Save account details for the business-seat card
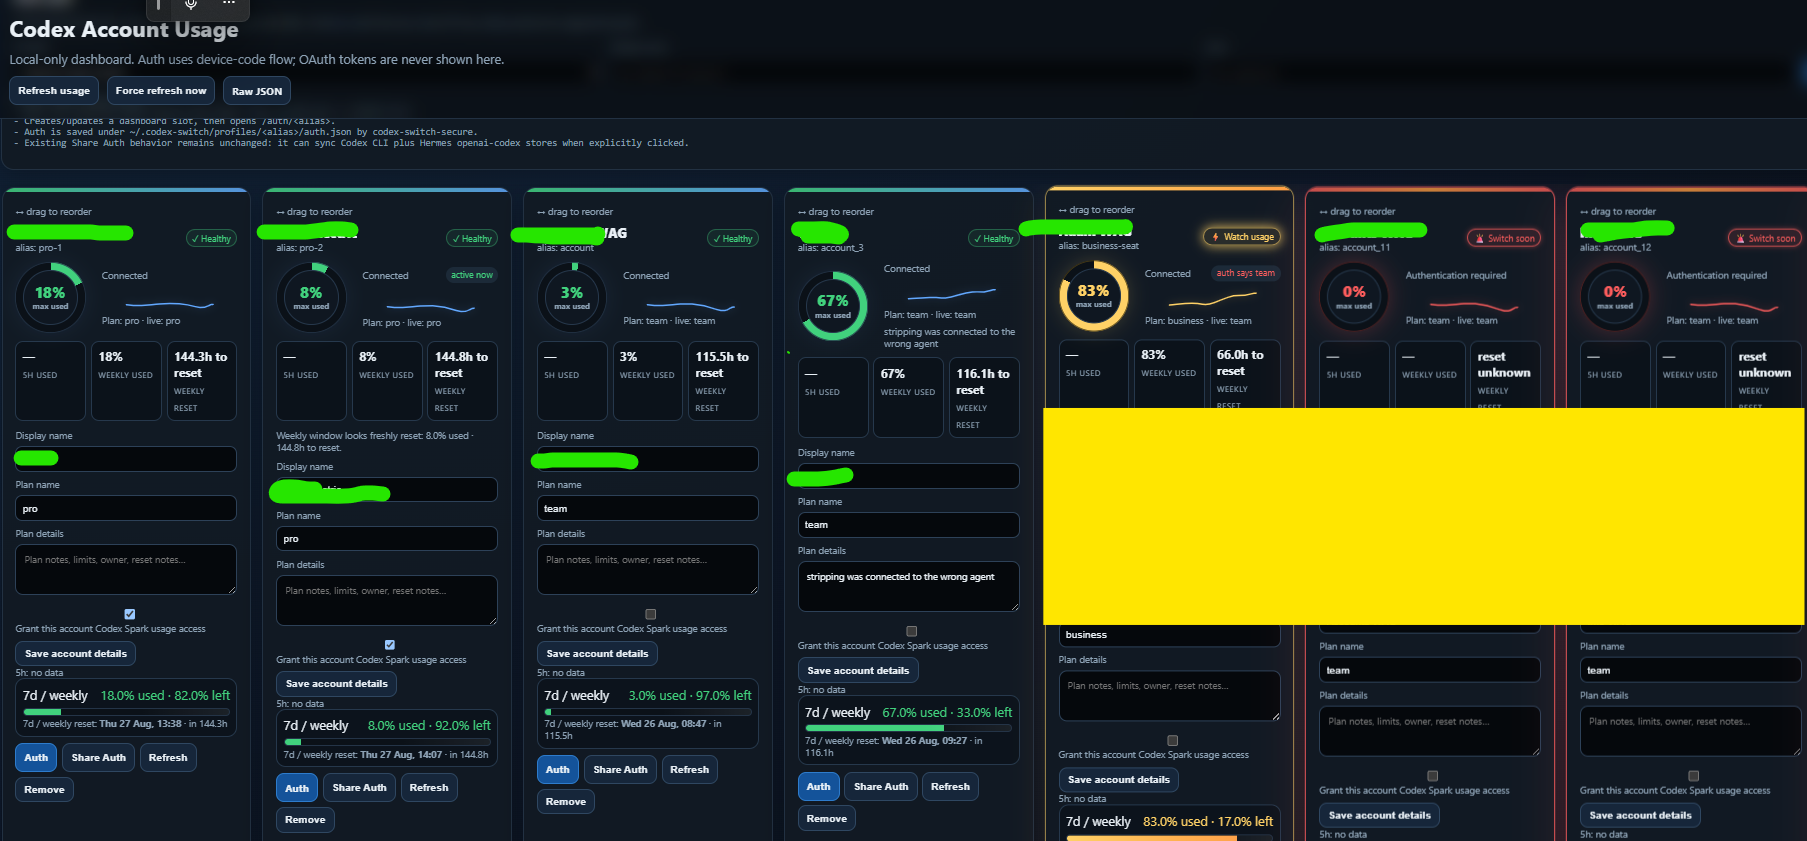The height and width of the screenshot is (841, 1807). click(x=1119, y=780)
